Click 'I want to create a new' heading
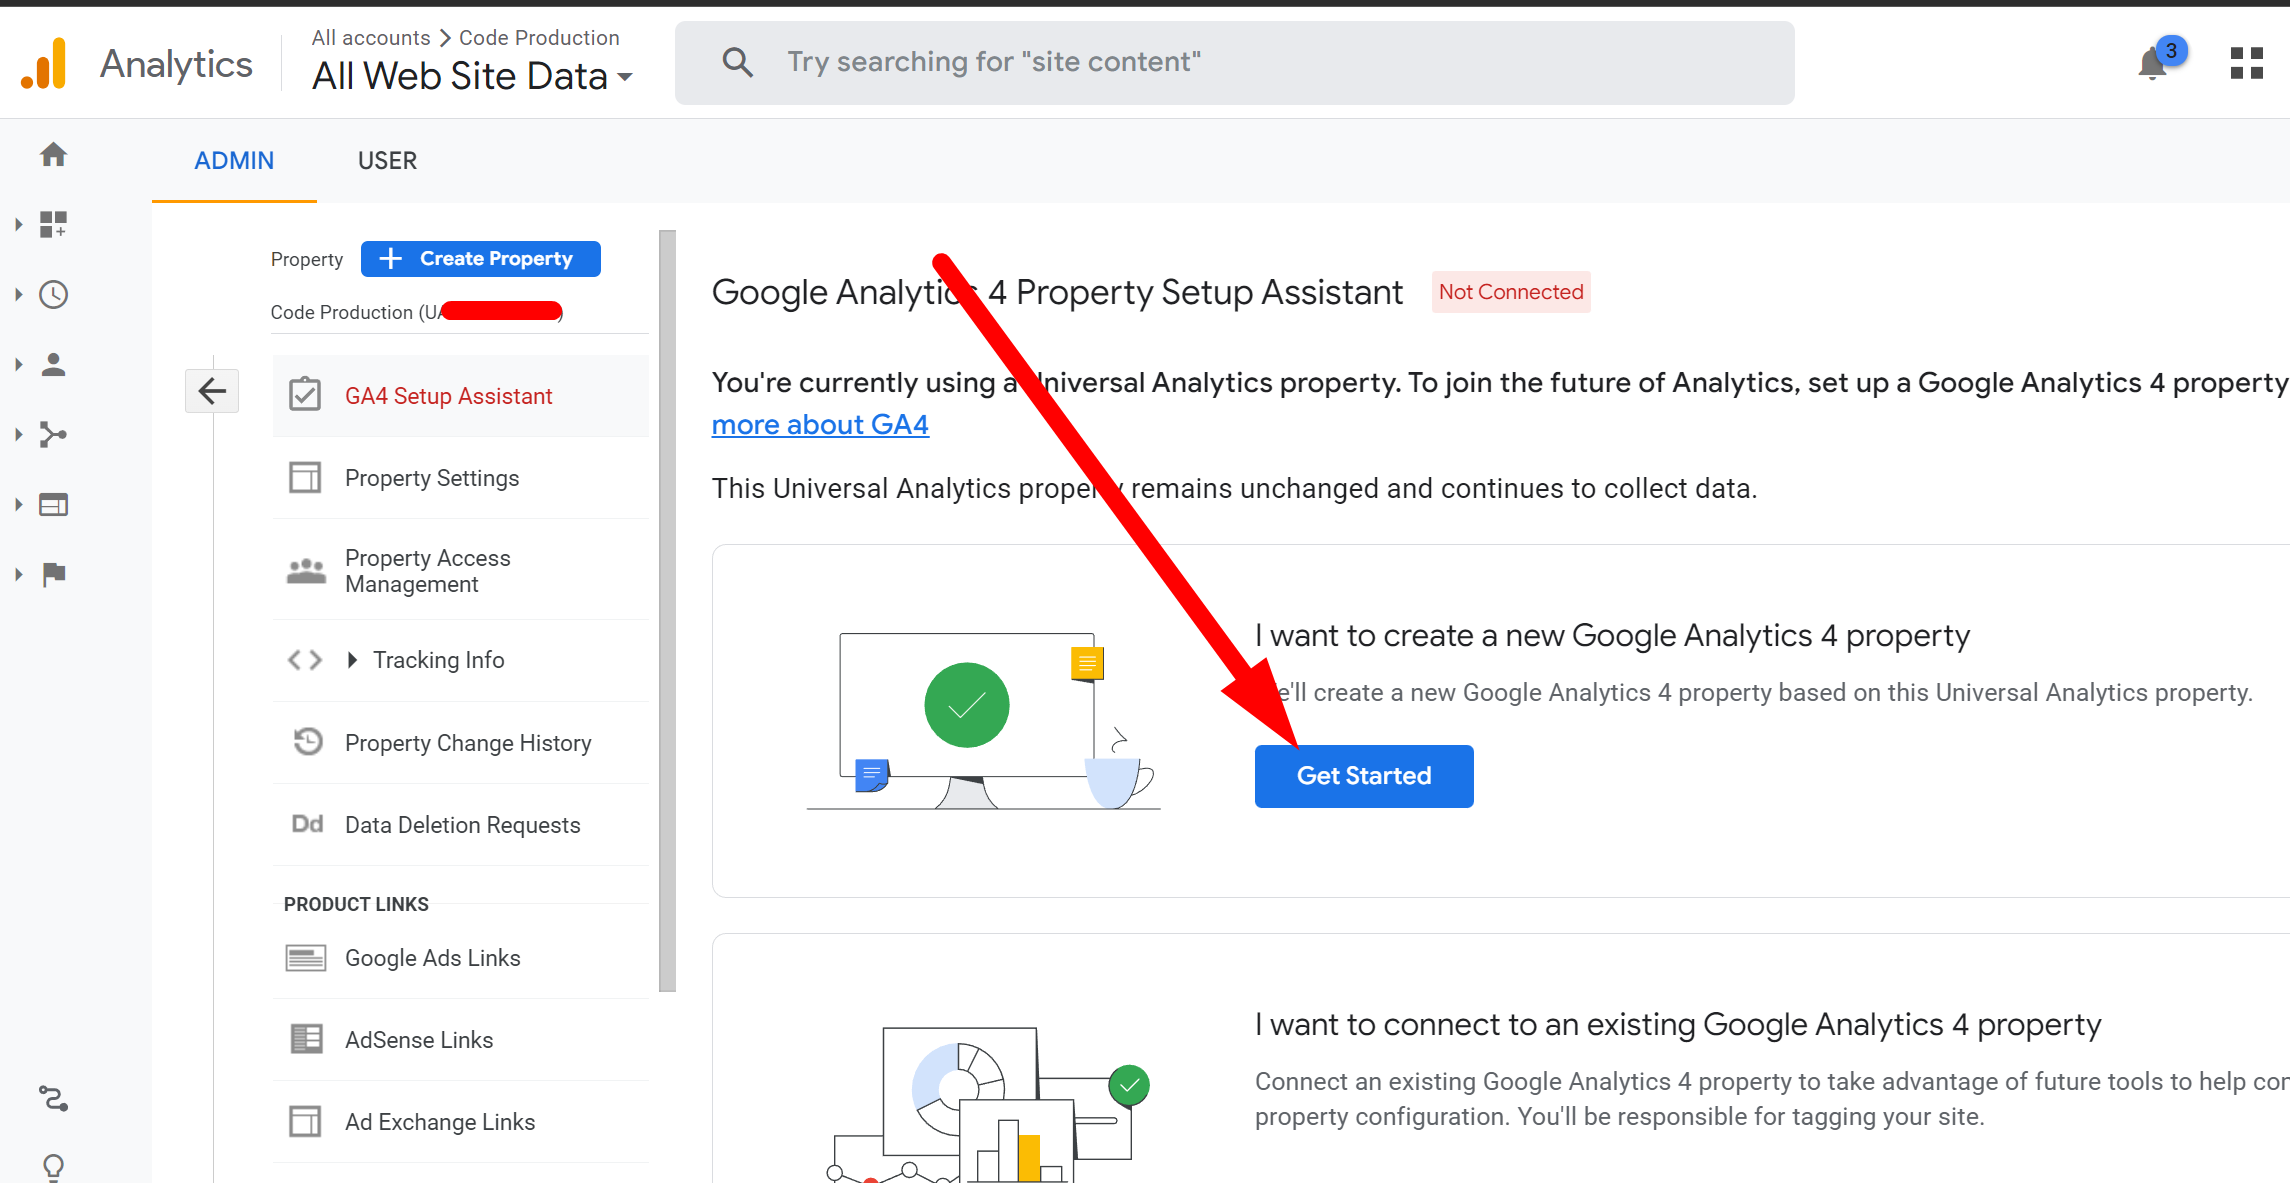This screenshot has height=1183, width=2290. 1612,636
